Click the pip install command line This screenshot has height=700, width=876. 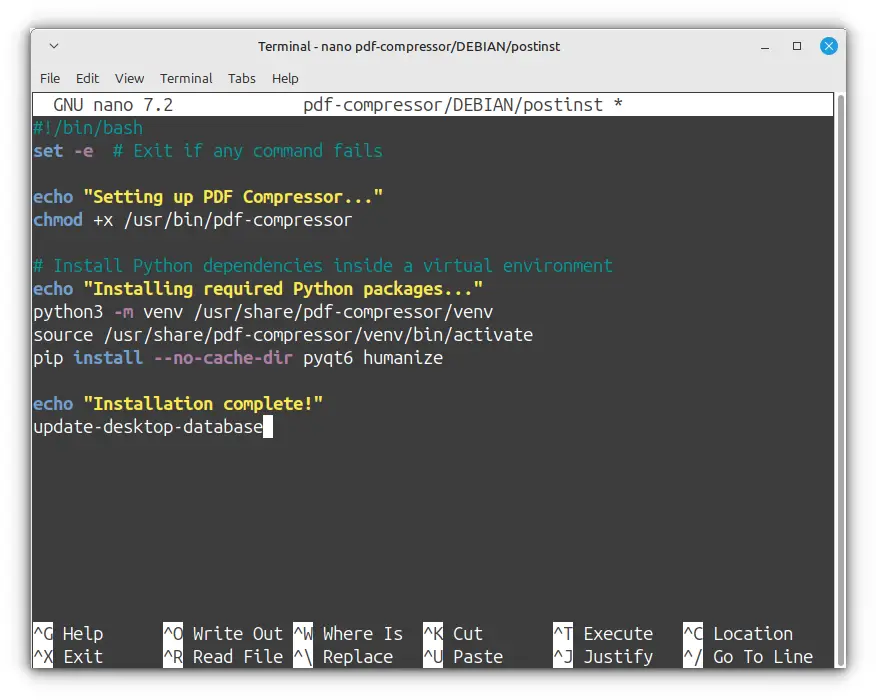coord(238,358)
